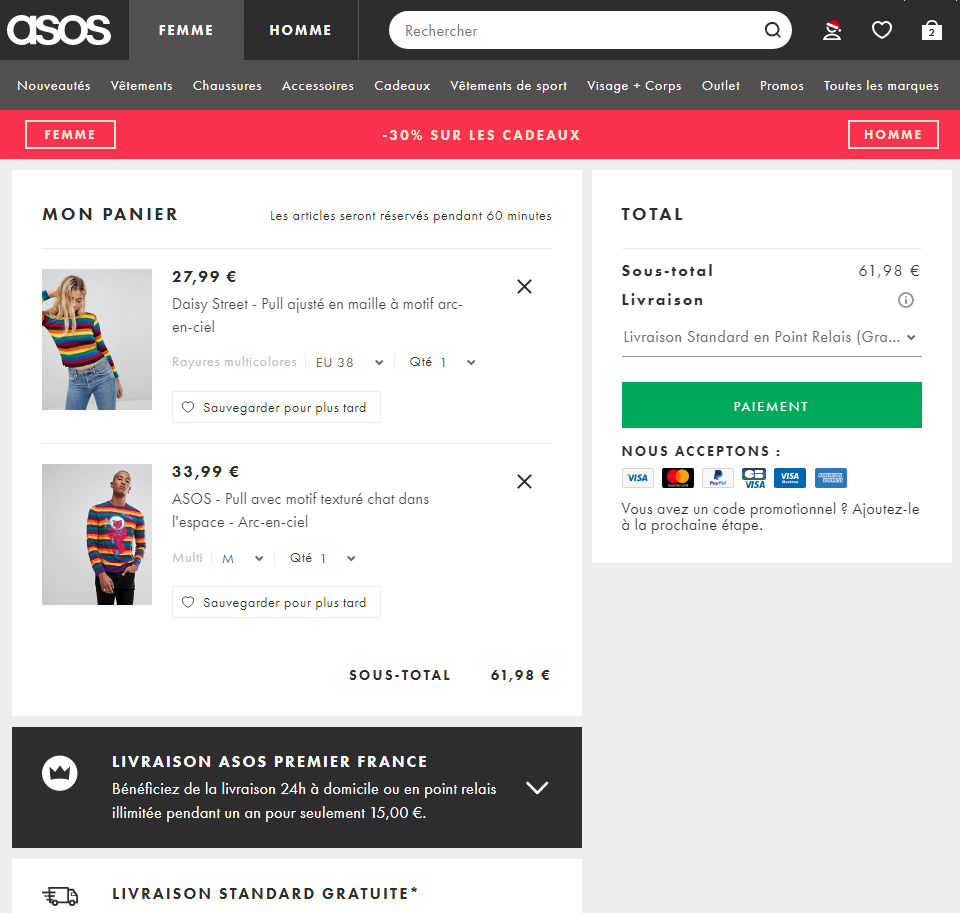Open the saved items heart icon
960x913 pixels.
point(881,30)
